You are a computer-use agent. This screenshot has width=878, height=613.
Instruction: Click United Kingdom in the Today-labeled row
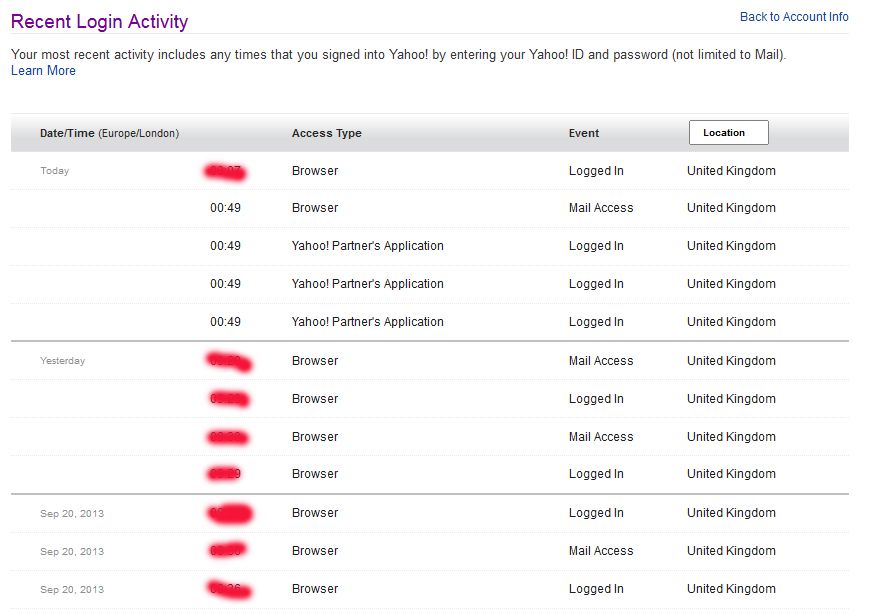point(731,171)
